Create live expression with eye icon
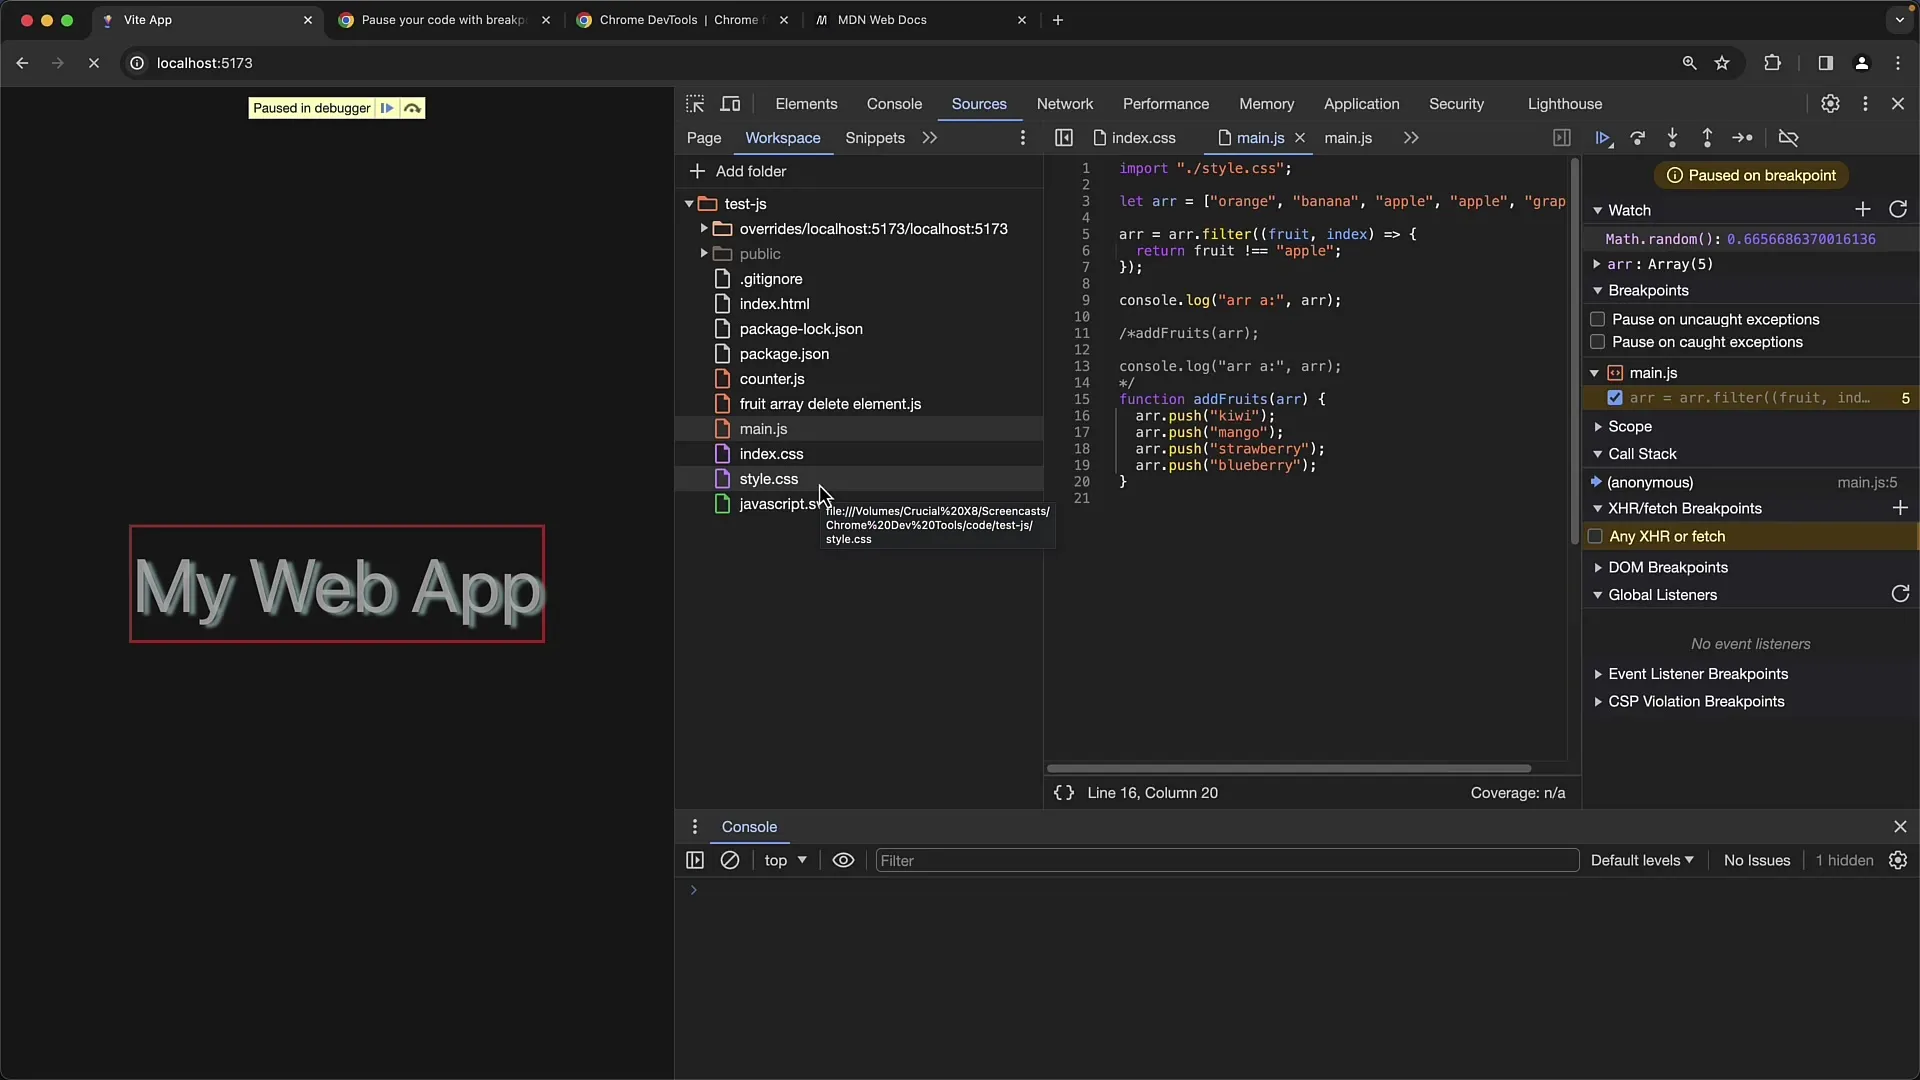Image resolution: width=1920 pixels, height=1080 pixels. pyautogui.click(x=843, y=861)
